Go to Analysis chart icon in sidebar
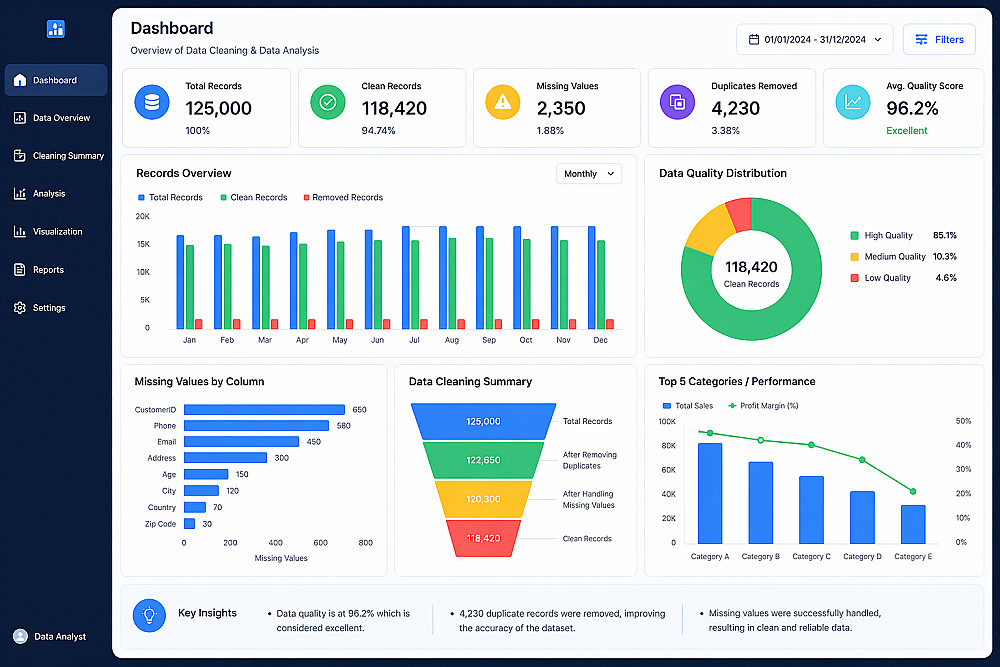The image size is (1000, 667). pos(20,193)
